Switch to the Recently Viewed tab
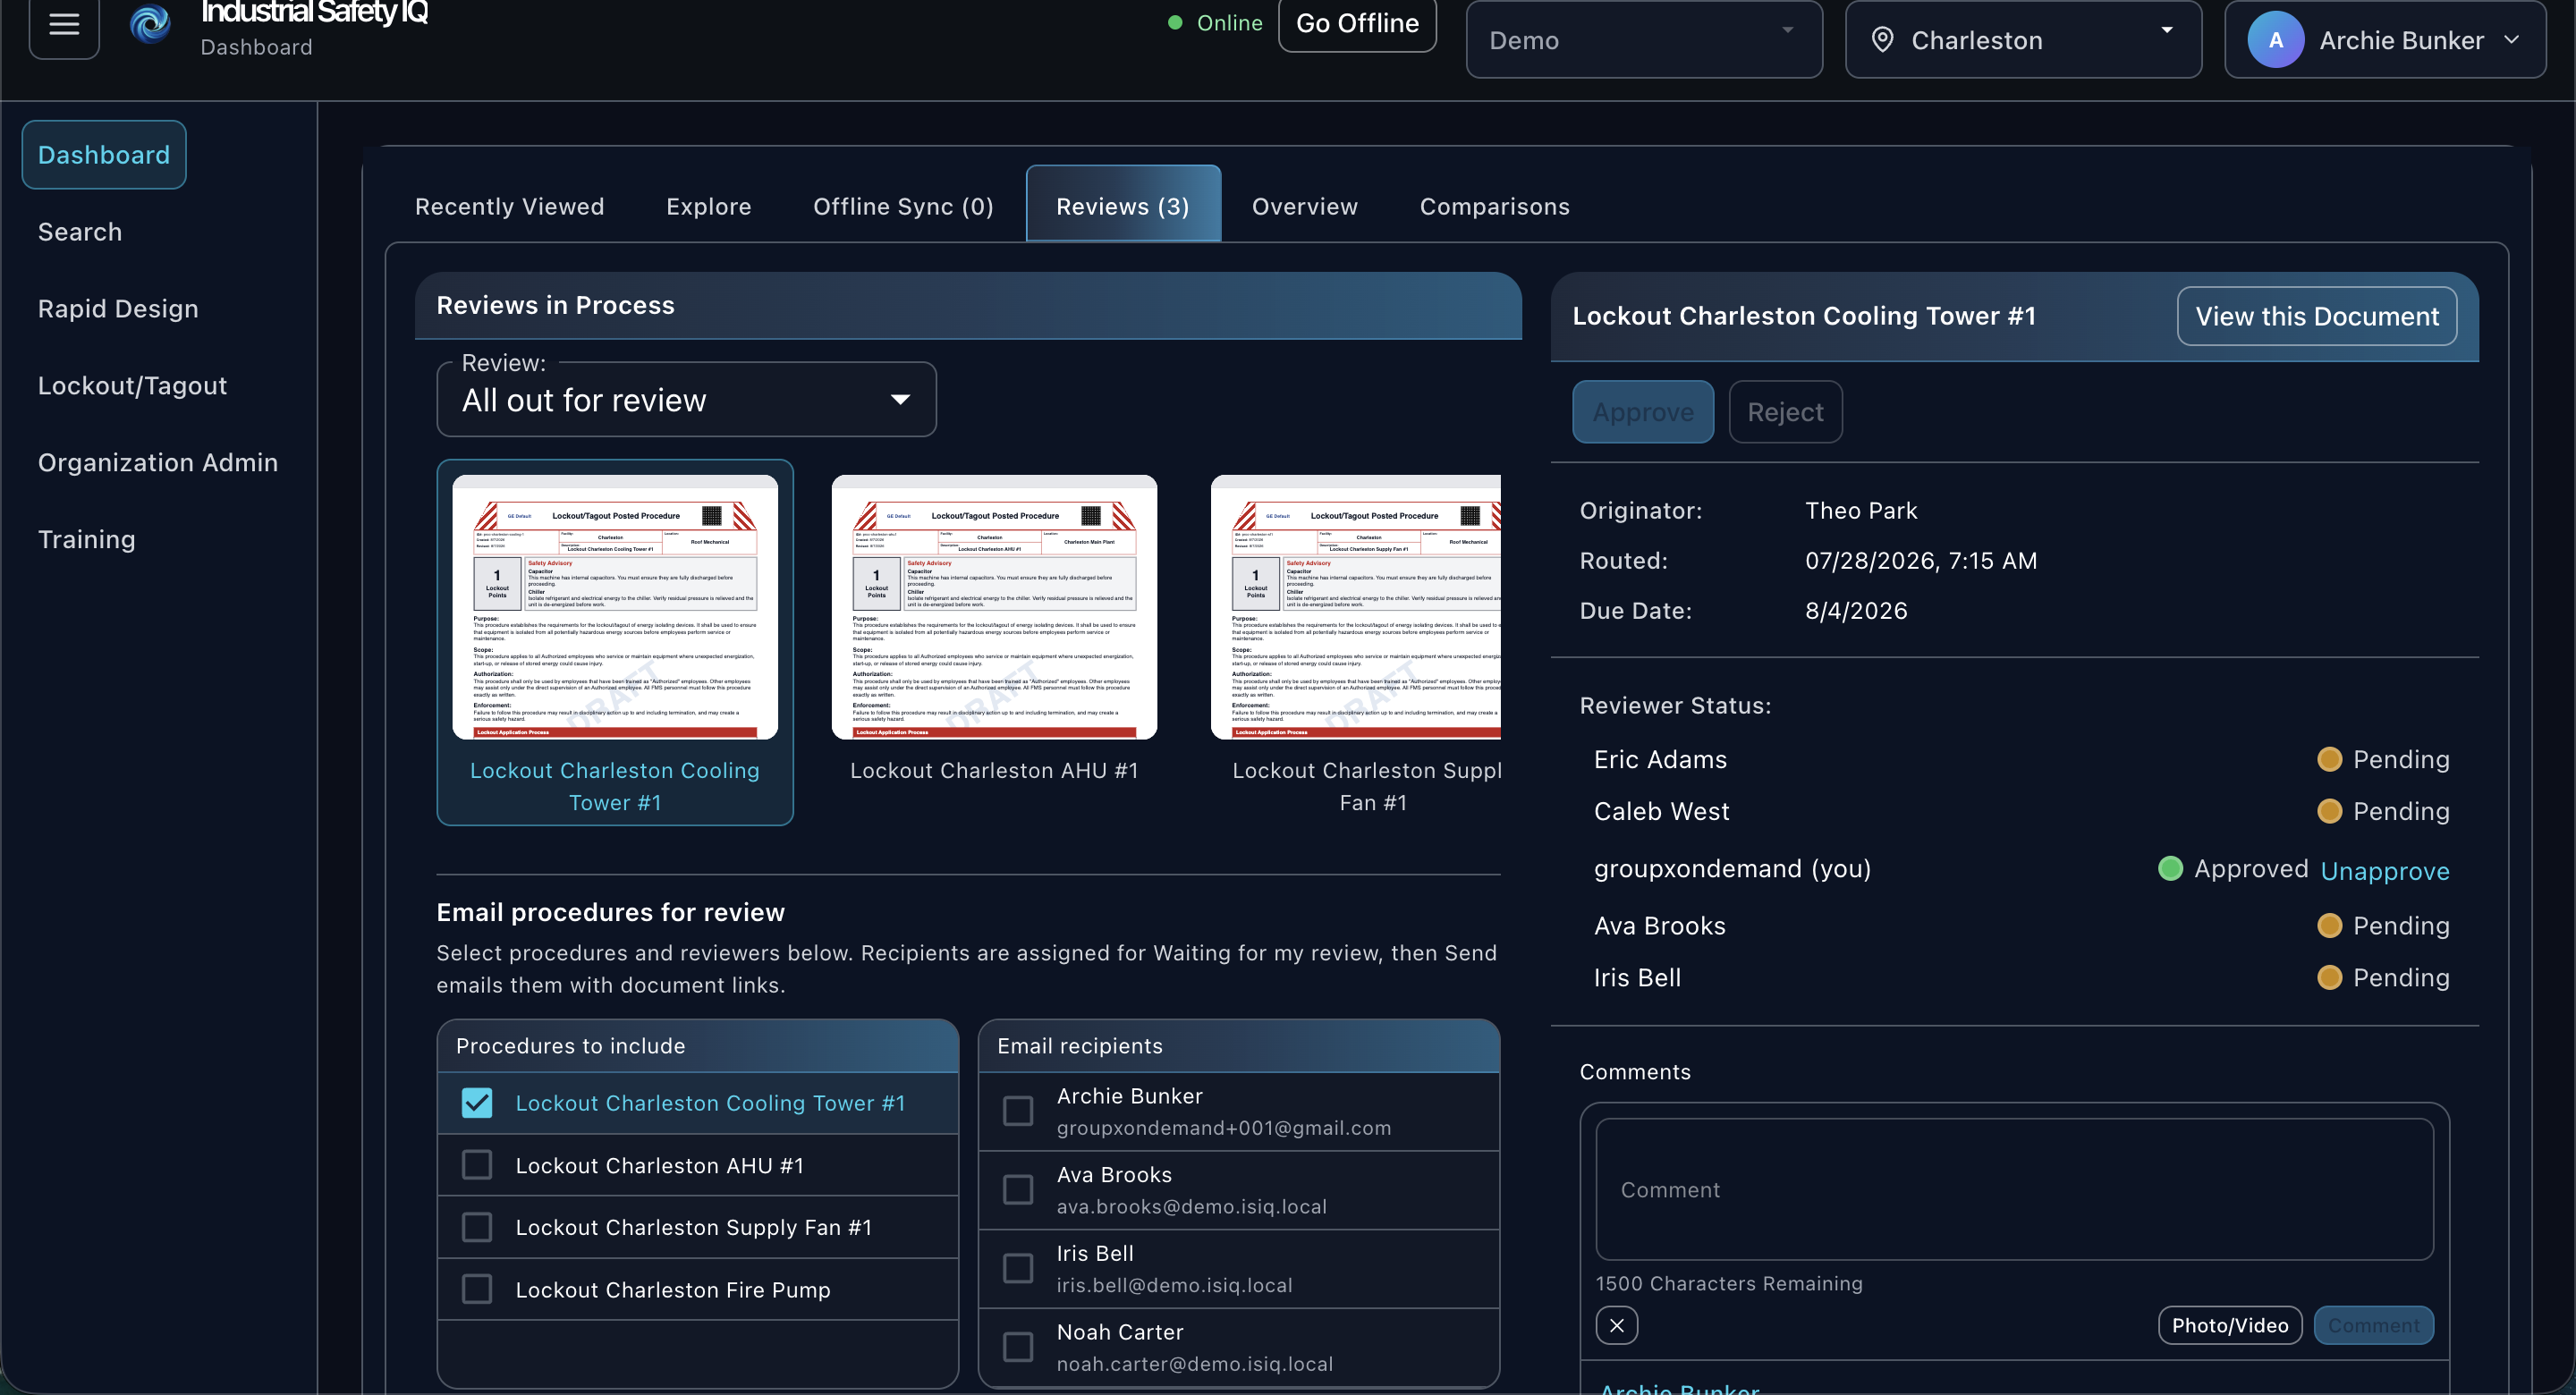The height and width of the screenshot is (1395, 2576). click(x=510, y=206)
